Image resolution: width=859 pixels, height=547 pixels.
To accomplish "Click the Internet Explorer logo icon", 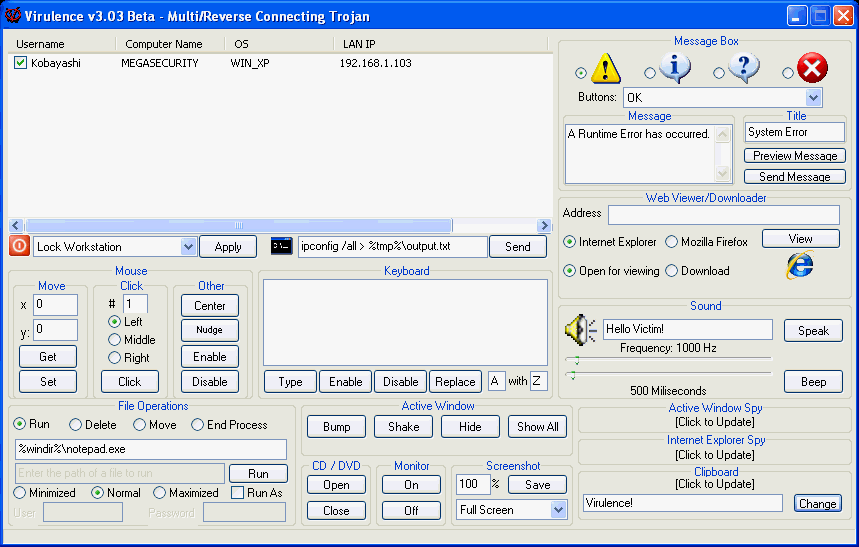I will pos(799,265).
